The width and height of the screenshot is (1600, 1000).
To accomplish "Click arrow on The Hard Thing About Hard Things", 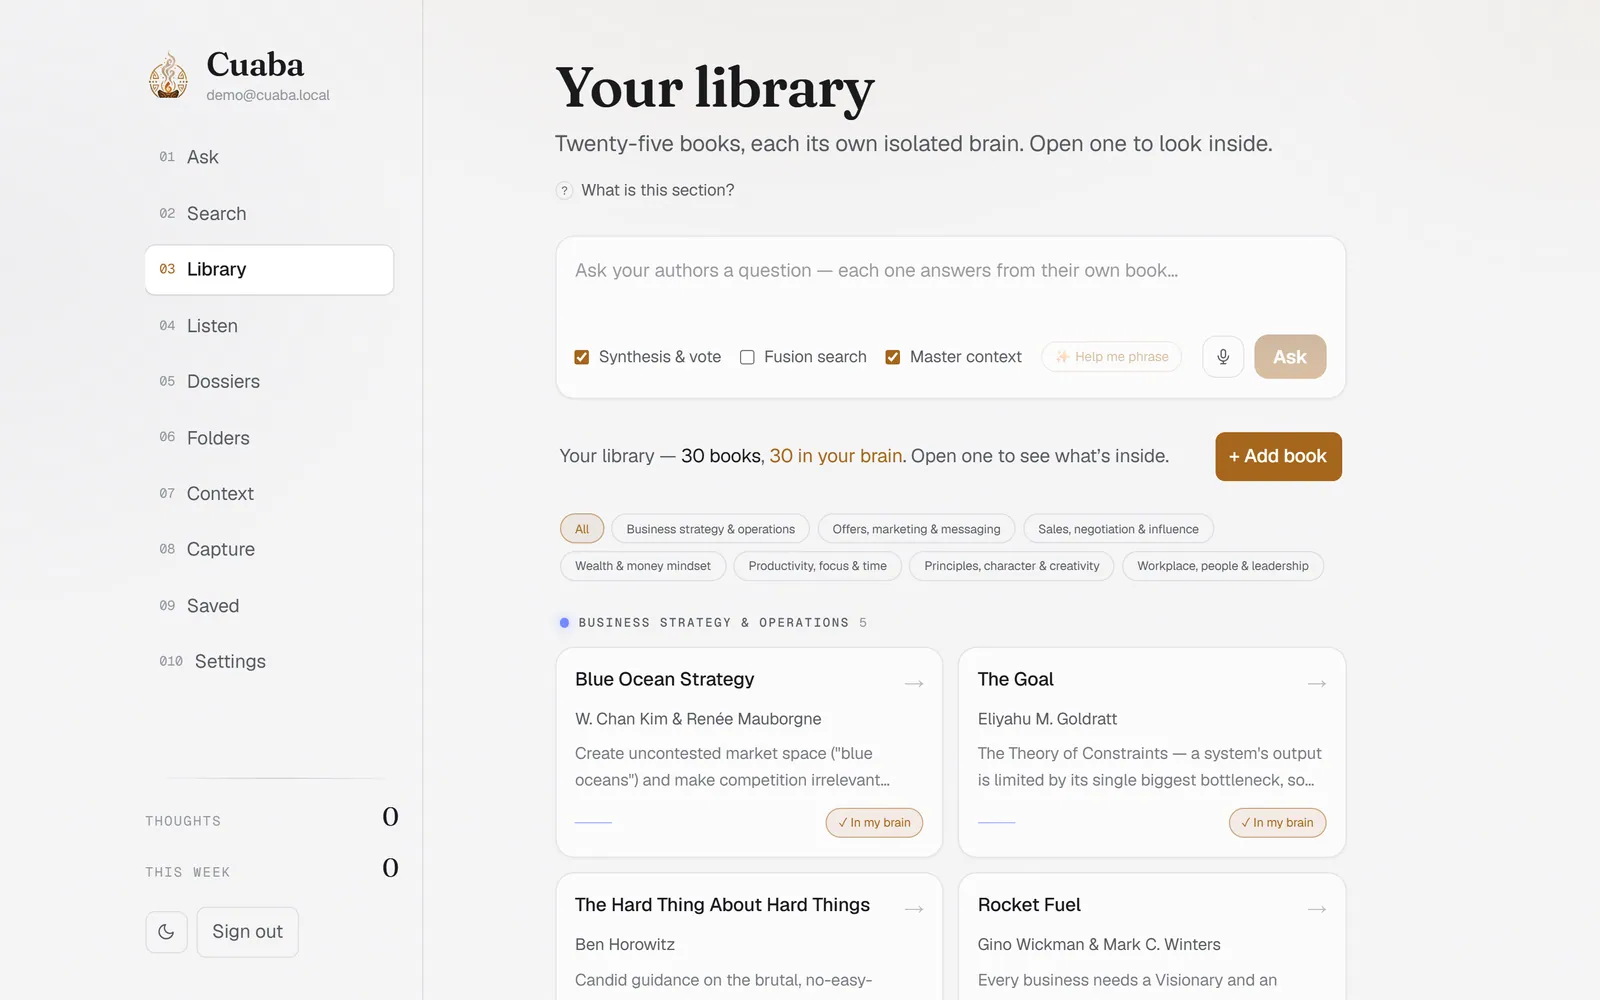I will (914, 909).
